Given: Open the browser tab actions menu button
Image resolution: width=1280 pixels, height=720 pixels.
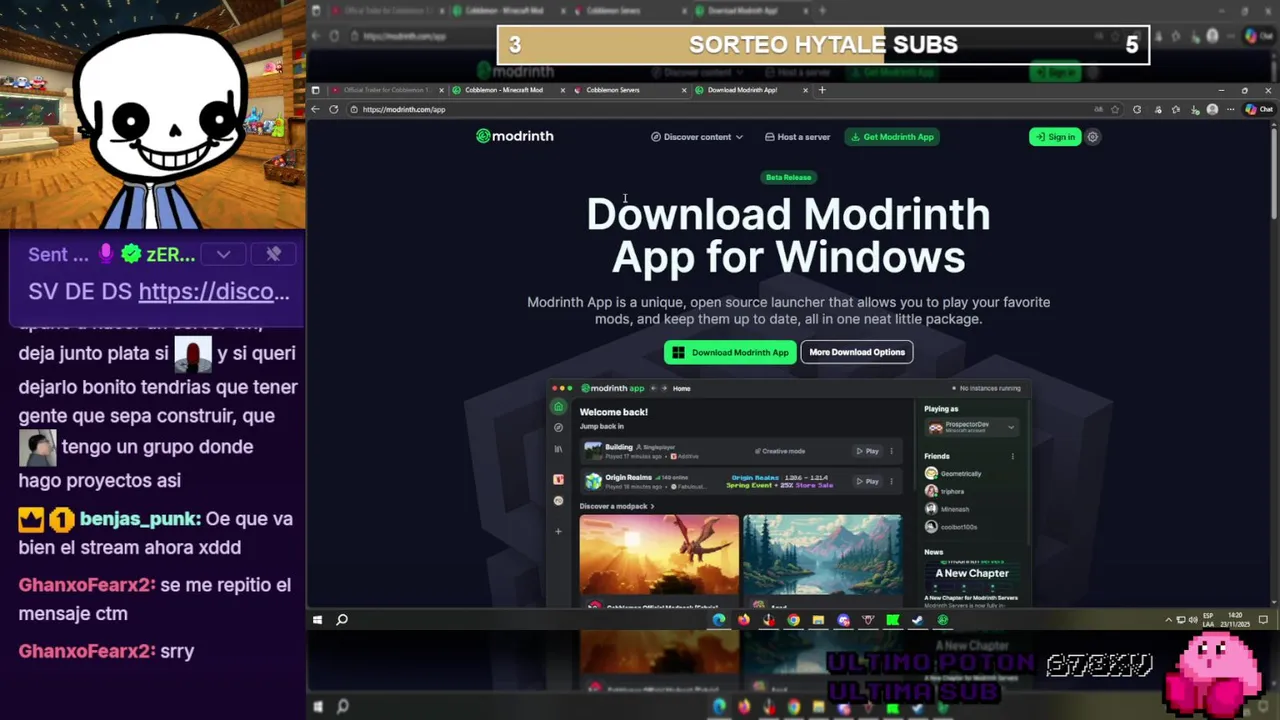Looking at the screenshot, I should (316, 90).
